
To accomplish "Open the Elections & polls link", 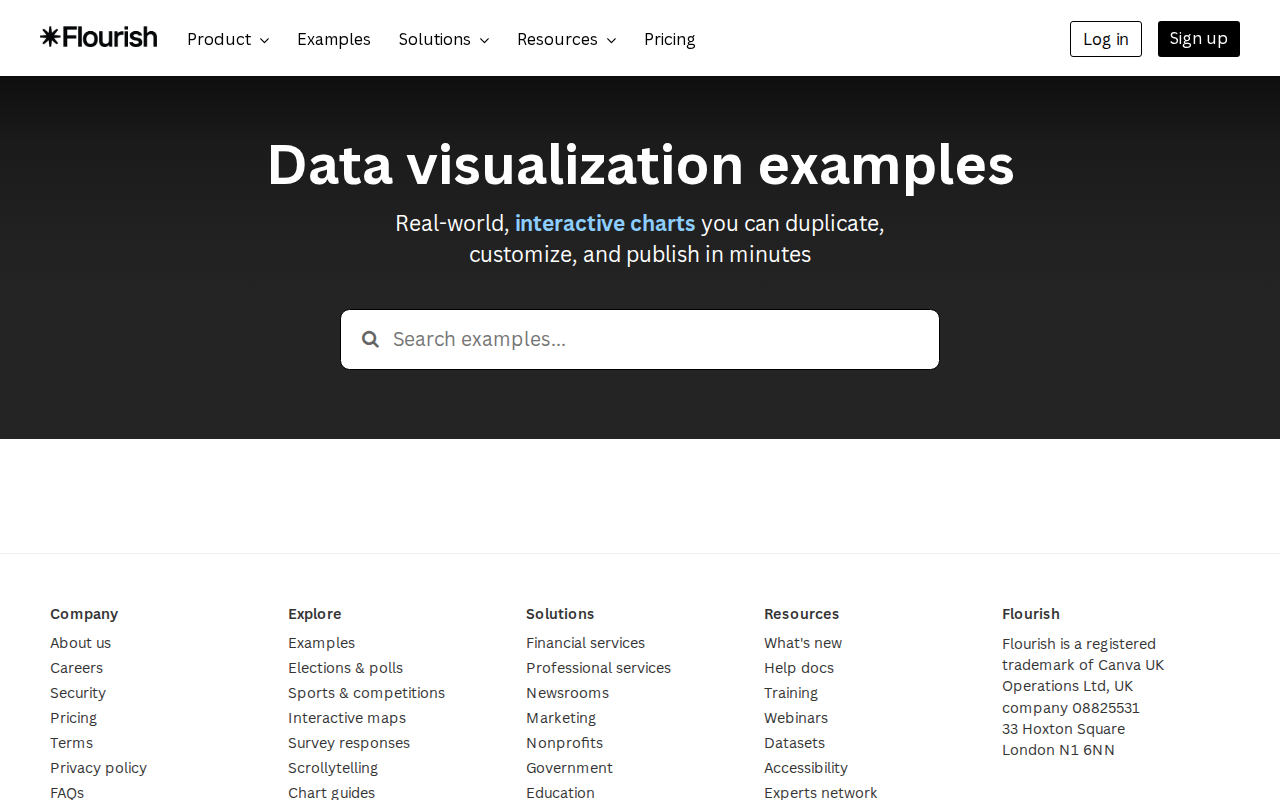I will [x=346, y=668].
